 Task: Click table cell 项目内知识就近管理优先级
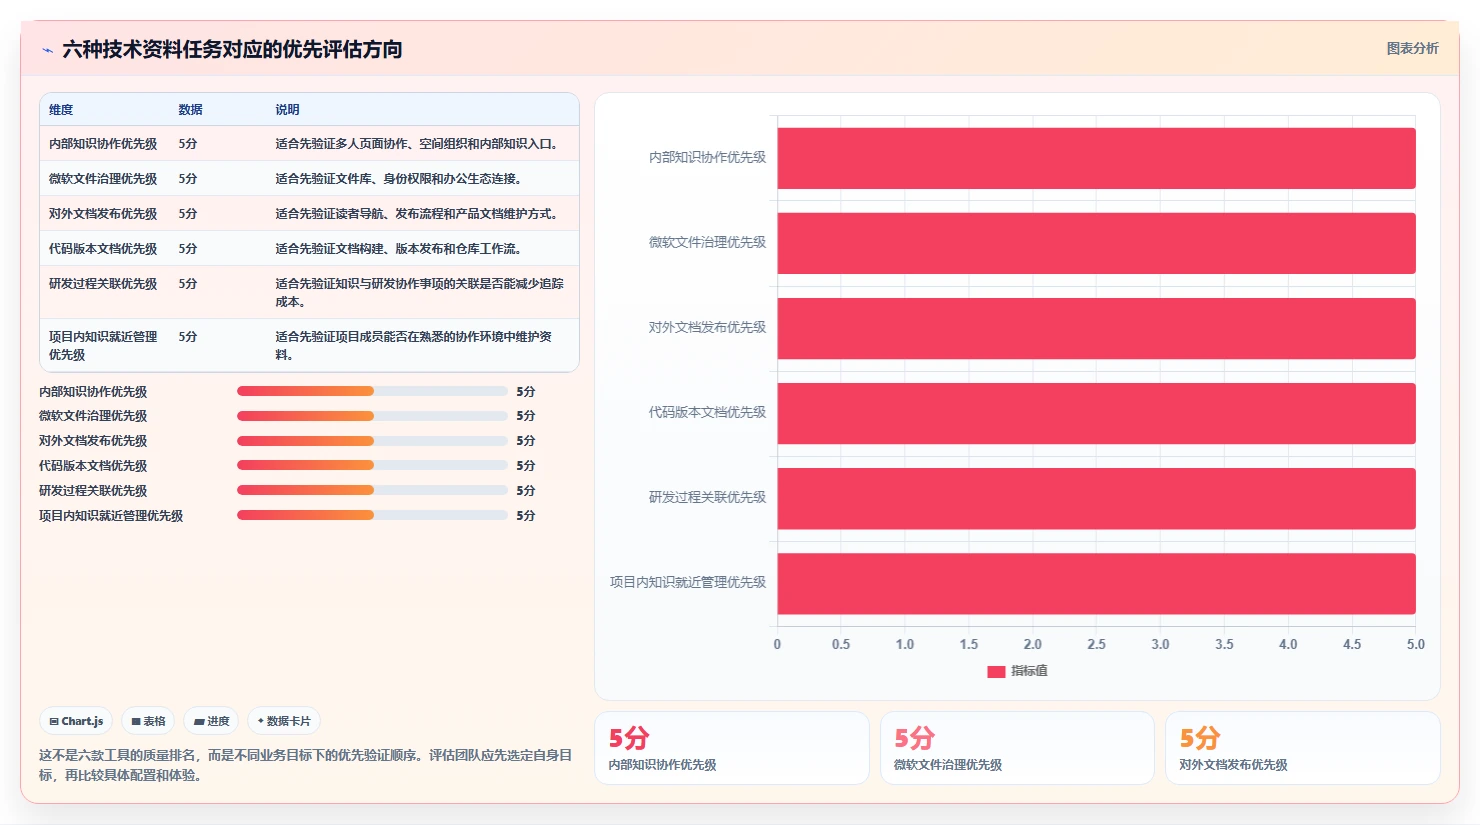coord(103,346)
